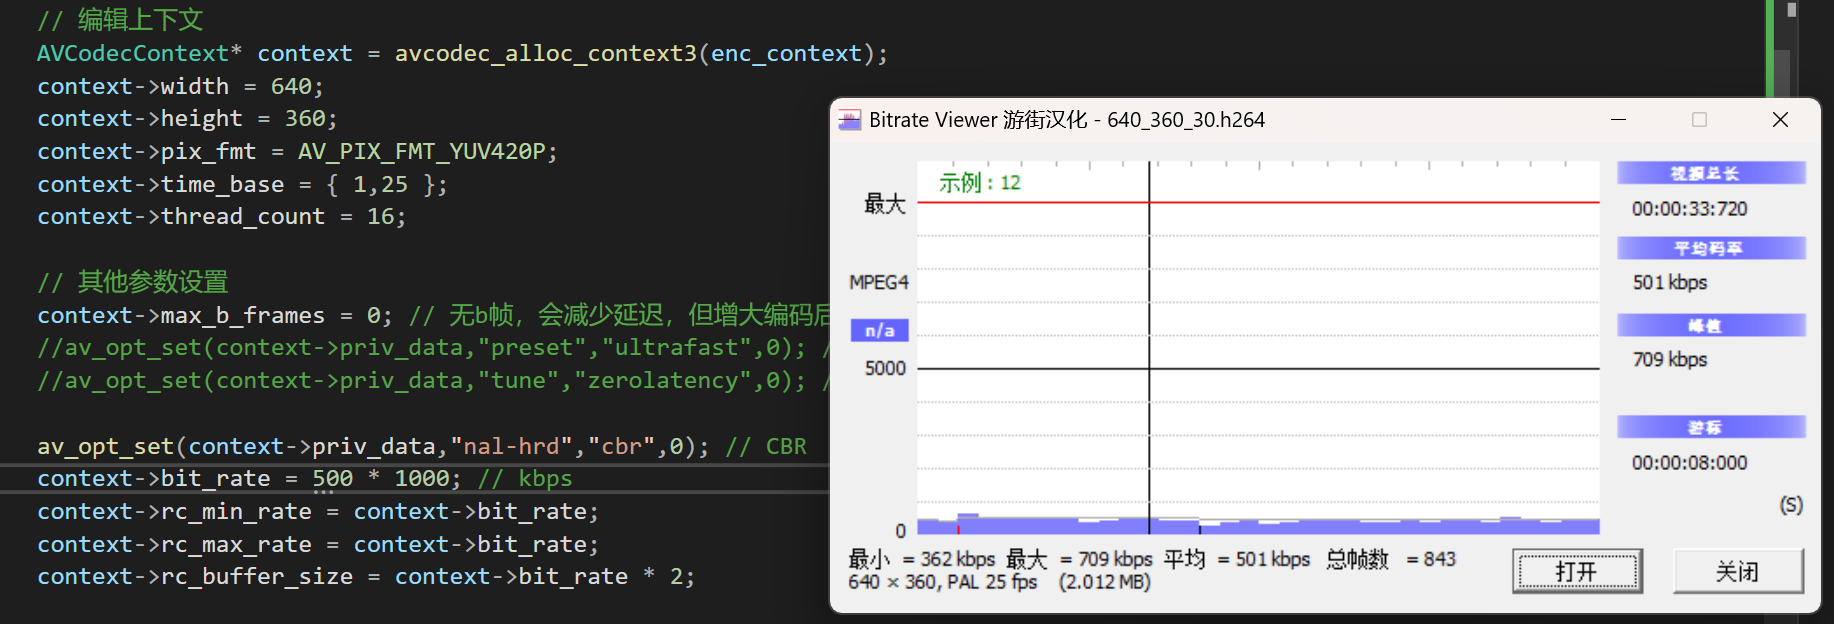Click the 打开 button to open a file
The image size is (1834, 624).
point(1576,571)
